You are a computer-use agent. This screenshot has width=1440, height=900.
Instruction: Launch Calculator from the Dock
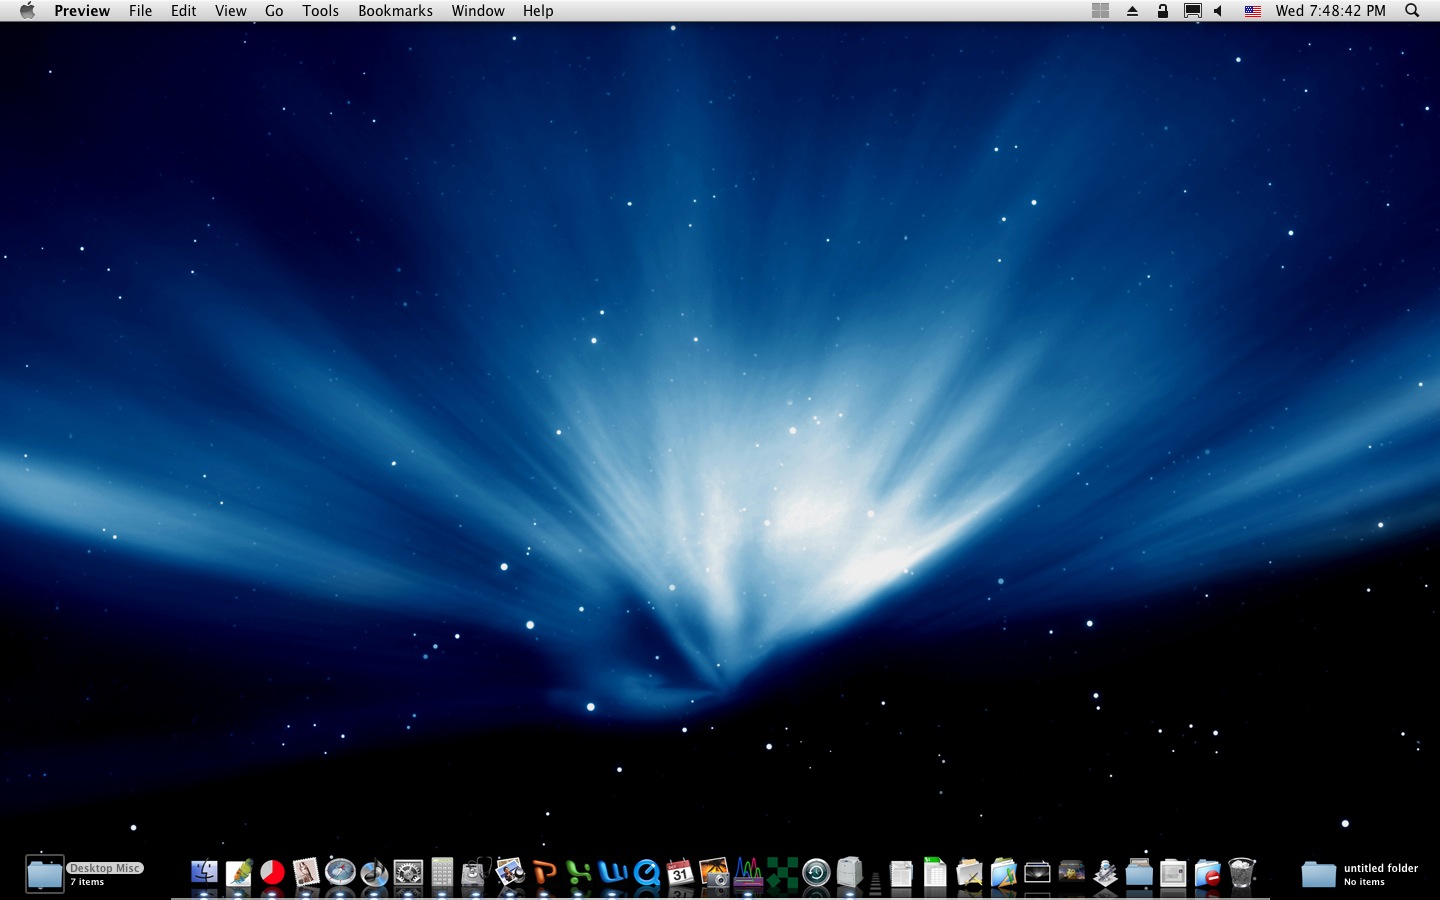[x=442, y=873]
